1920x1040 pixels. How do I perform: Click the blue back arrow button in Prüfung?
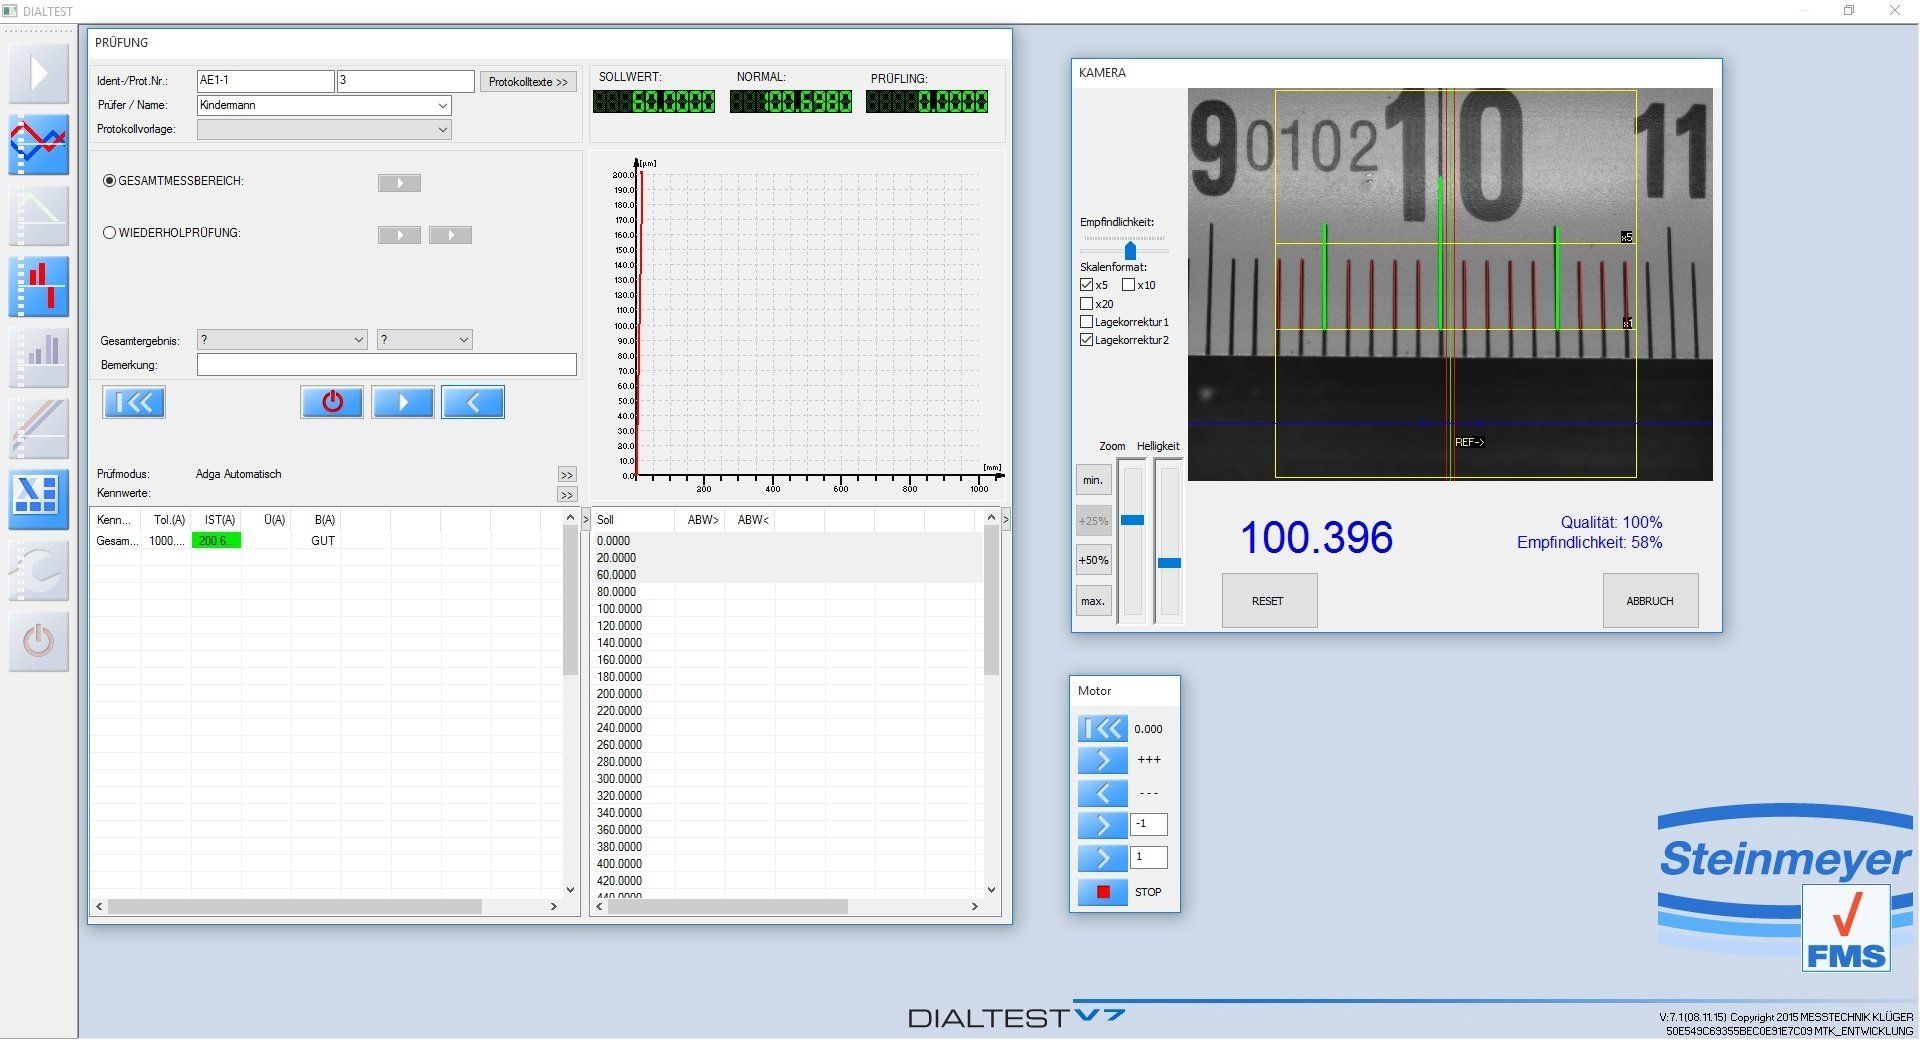click(x=473, y=403)
